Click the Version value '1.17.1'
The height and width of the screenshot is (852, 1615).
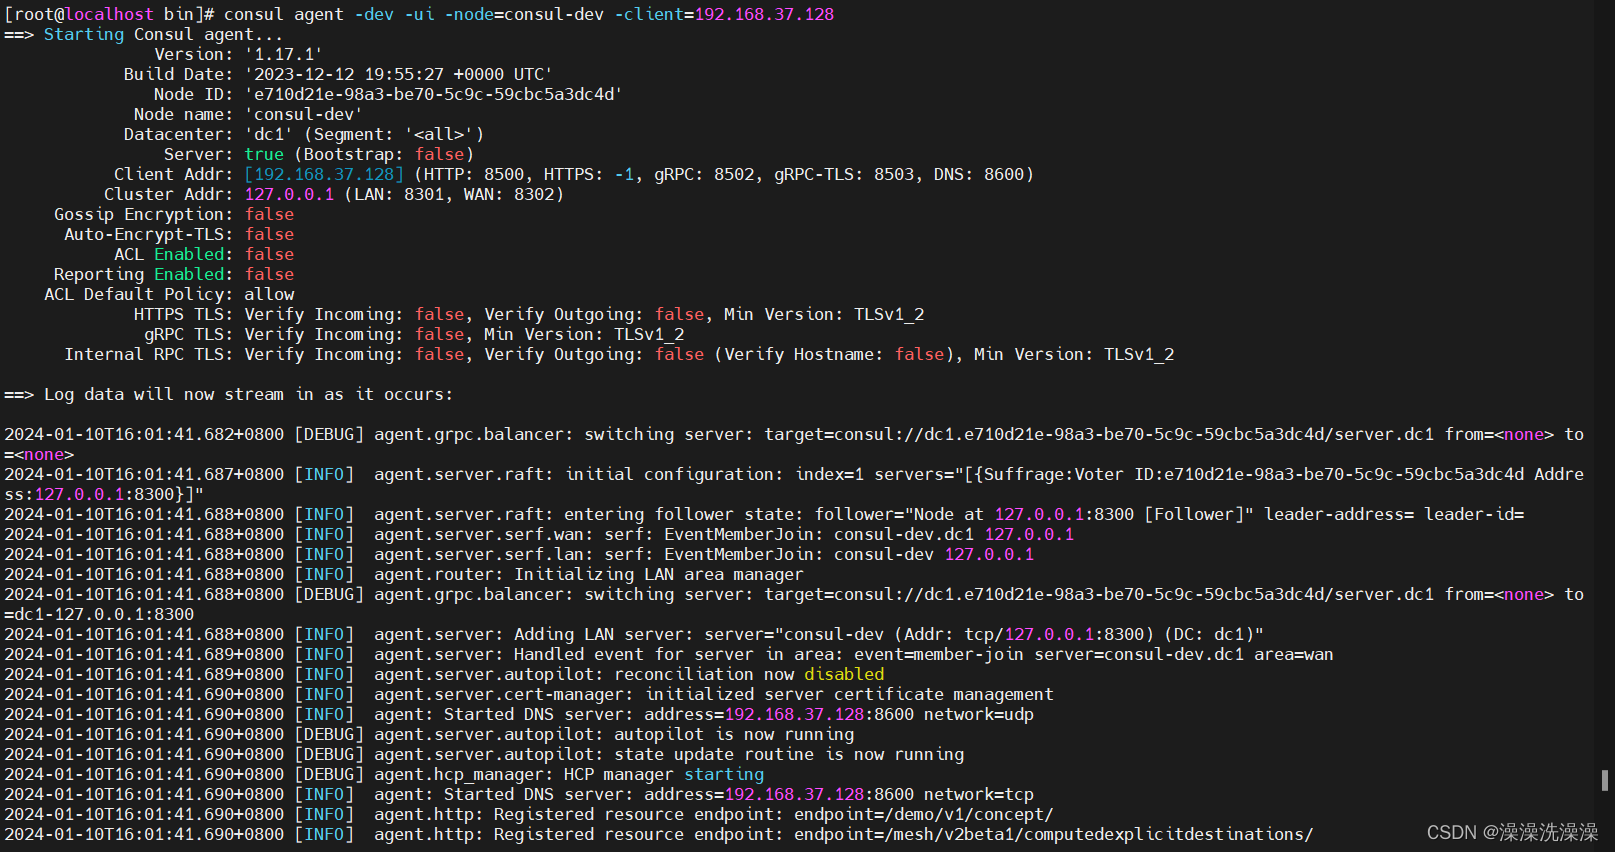[284, 54]
